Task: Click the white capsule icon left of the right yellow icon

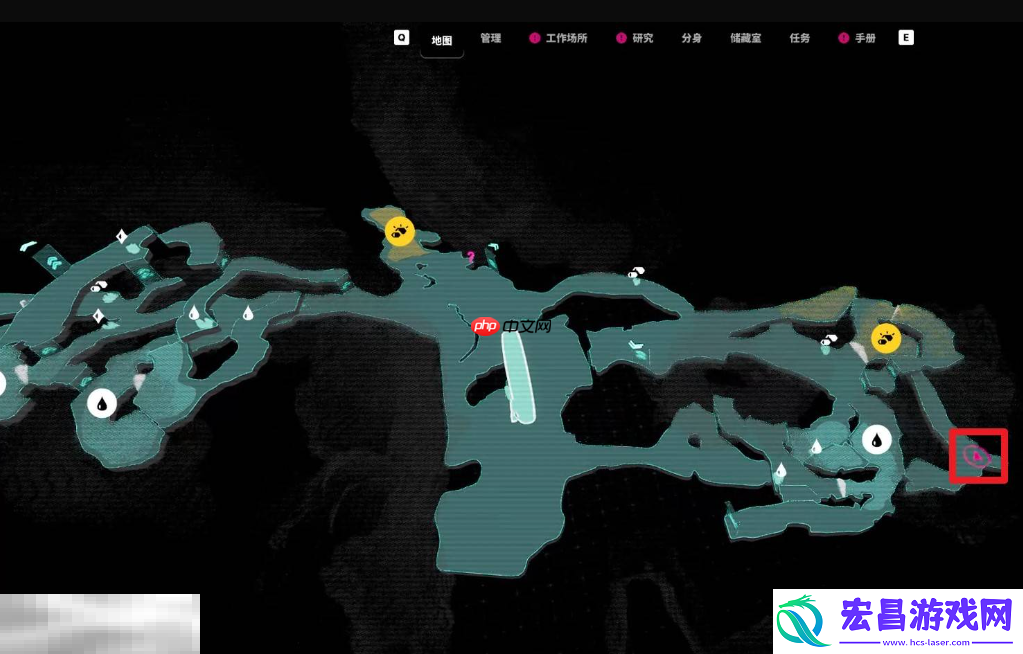Action: tap(829, 340)
